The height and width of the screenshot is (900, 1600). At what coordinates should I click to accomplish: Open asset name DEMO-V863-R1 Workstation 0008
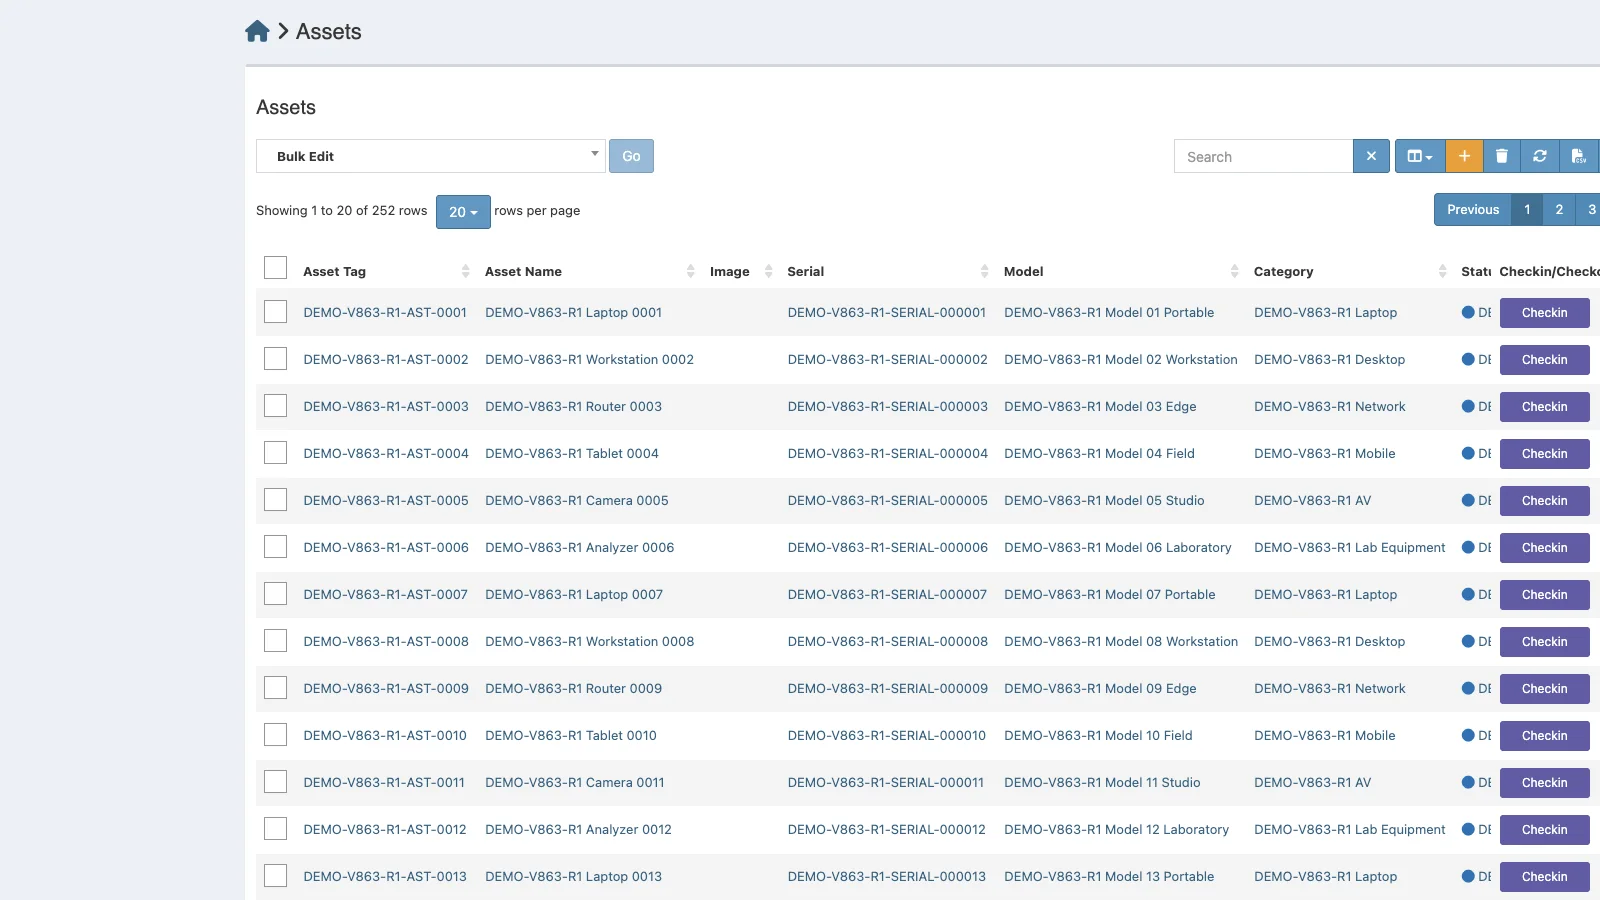point(589,641)
